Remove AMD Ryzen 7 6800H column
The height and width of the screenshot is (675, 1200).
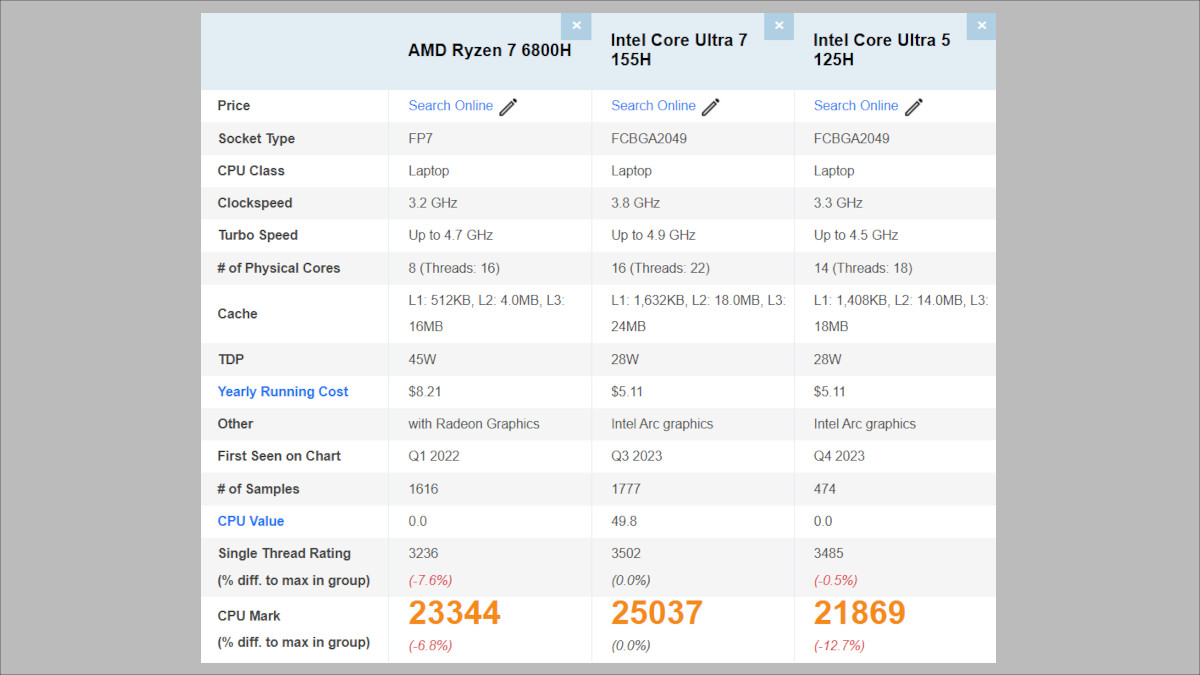[x=576, y=26]
